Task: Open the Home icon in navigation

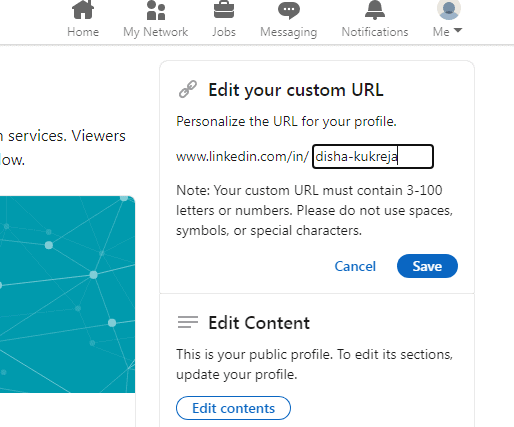Action: 83,9
